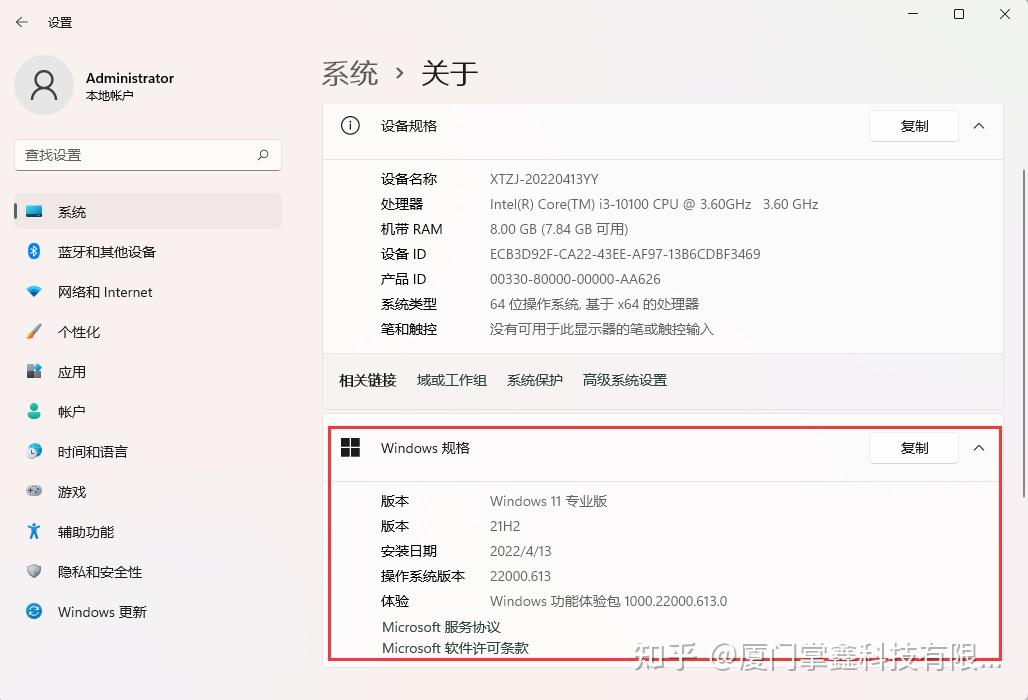This screenshot has width=1028, height=700.
Task: Select product ID 00330-80000-00000-AA626
Action: click(575, 279)
